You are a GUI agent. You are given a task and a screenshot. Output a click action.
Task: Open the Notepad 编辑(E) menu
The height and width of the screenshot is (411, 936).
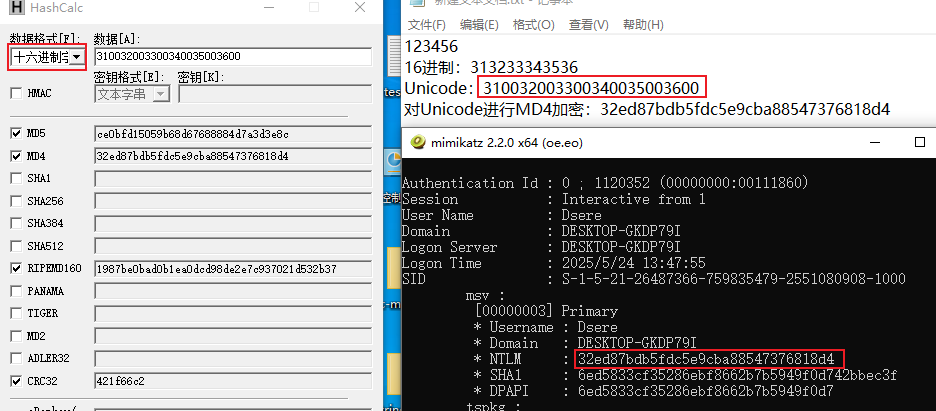coord(479,24)
